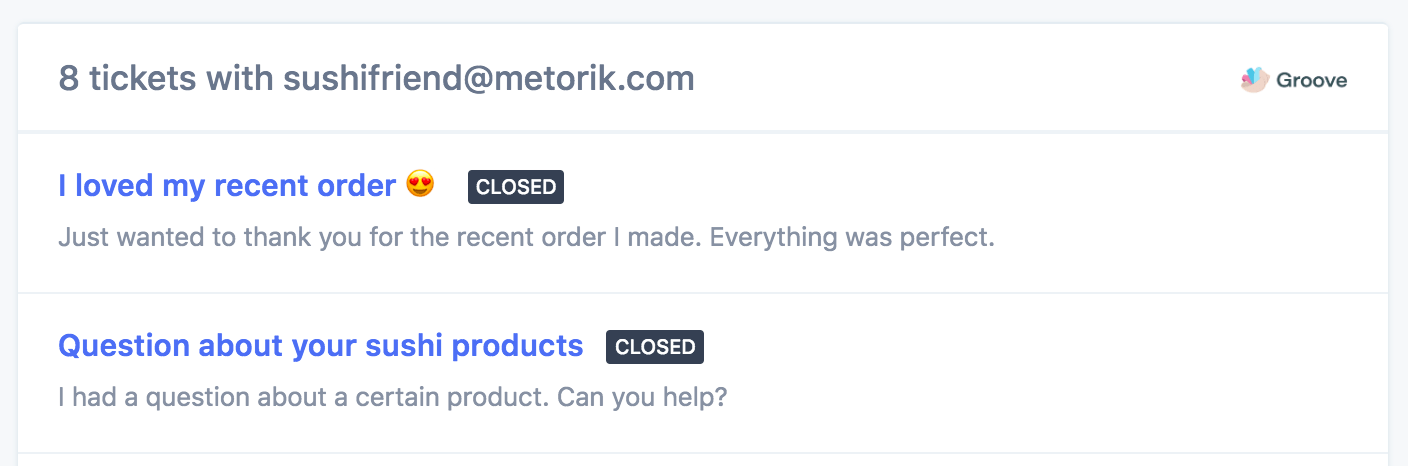Click the '8 tickets with' header text
This screenshot has width=1408, height=466.
point(166,78)
